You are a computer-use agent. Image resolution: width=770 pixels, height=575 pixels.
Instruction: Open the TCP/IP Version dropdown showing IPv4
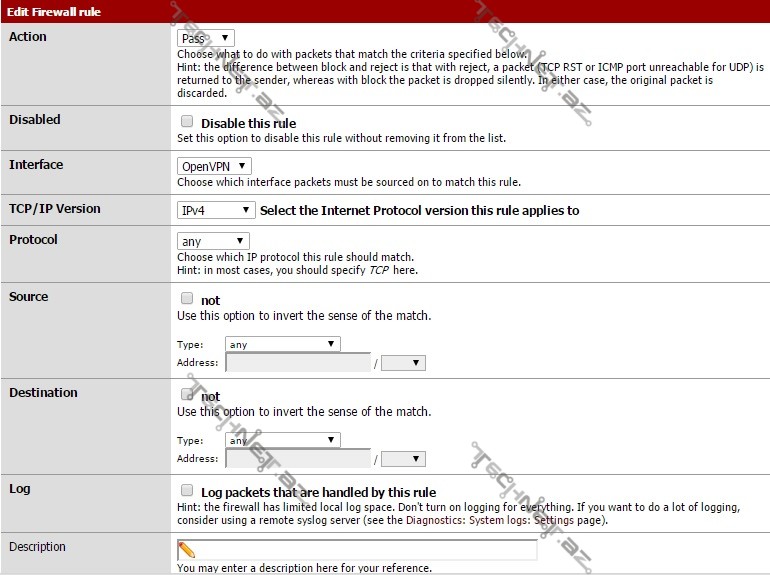tap(217, 210)
